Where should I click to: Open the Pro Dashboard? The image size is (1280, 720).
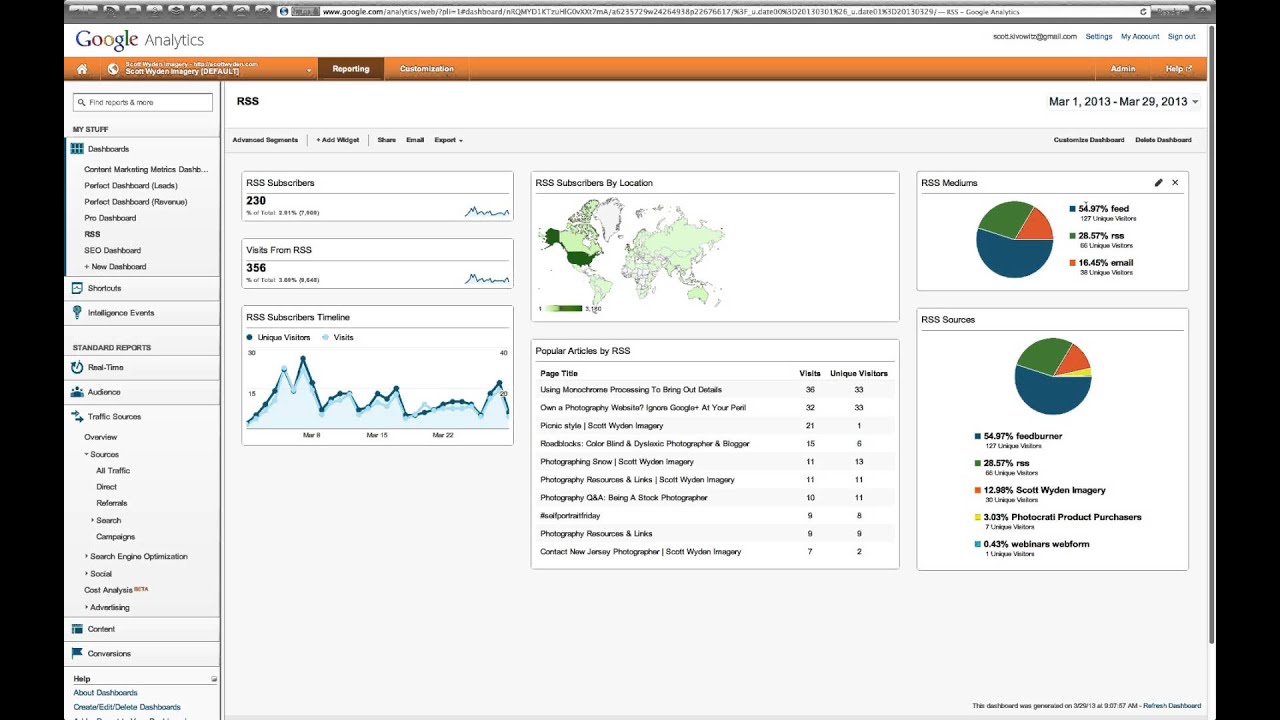pos(110,218)
